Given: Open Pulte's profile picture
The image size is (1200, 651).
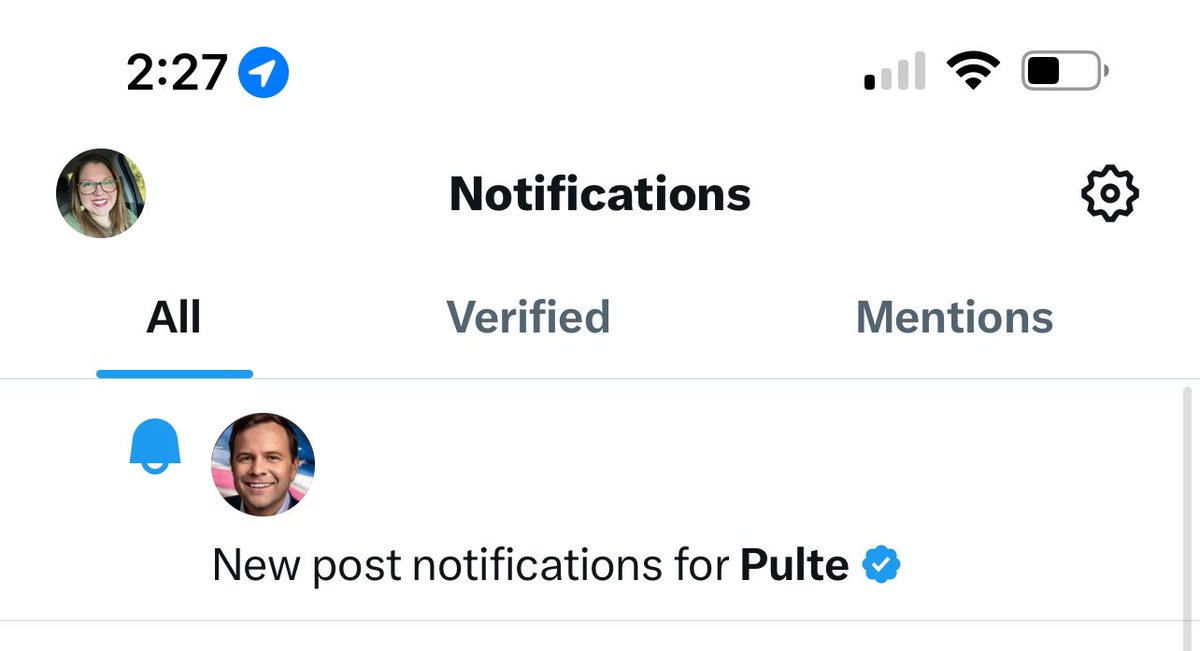Looking at the screenshot, I should (x=263, y=464).
